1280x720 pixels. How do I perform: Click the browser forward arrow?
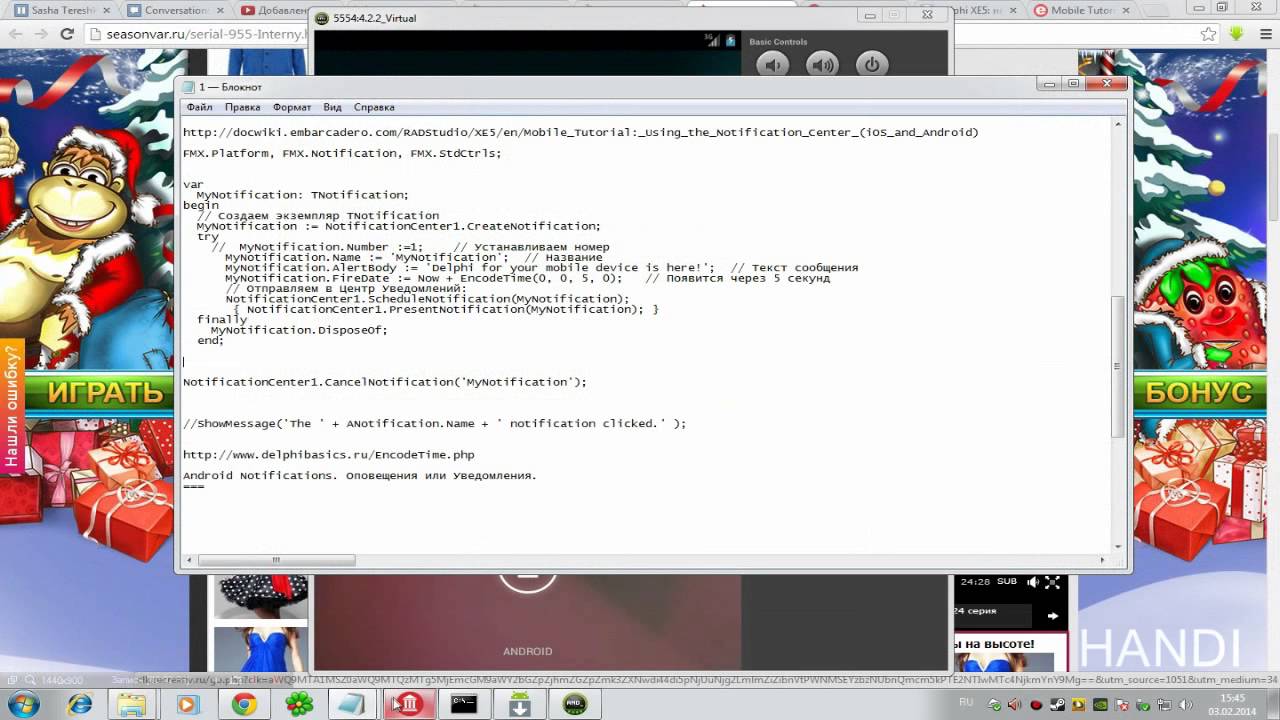click(x=40, y=34)
